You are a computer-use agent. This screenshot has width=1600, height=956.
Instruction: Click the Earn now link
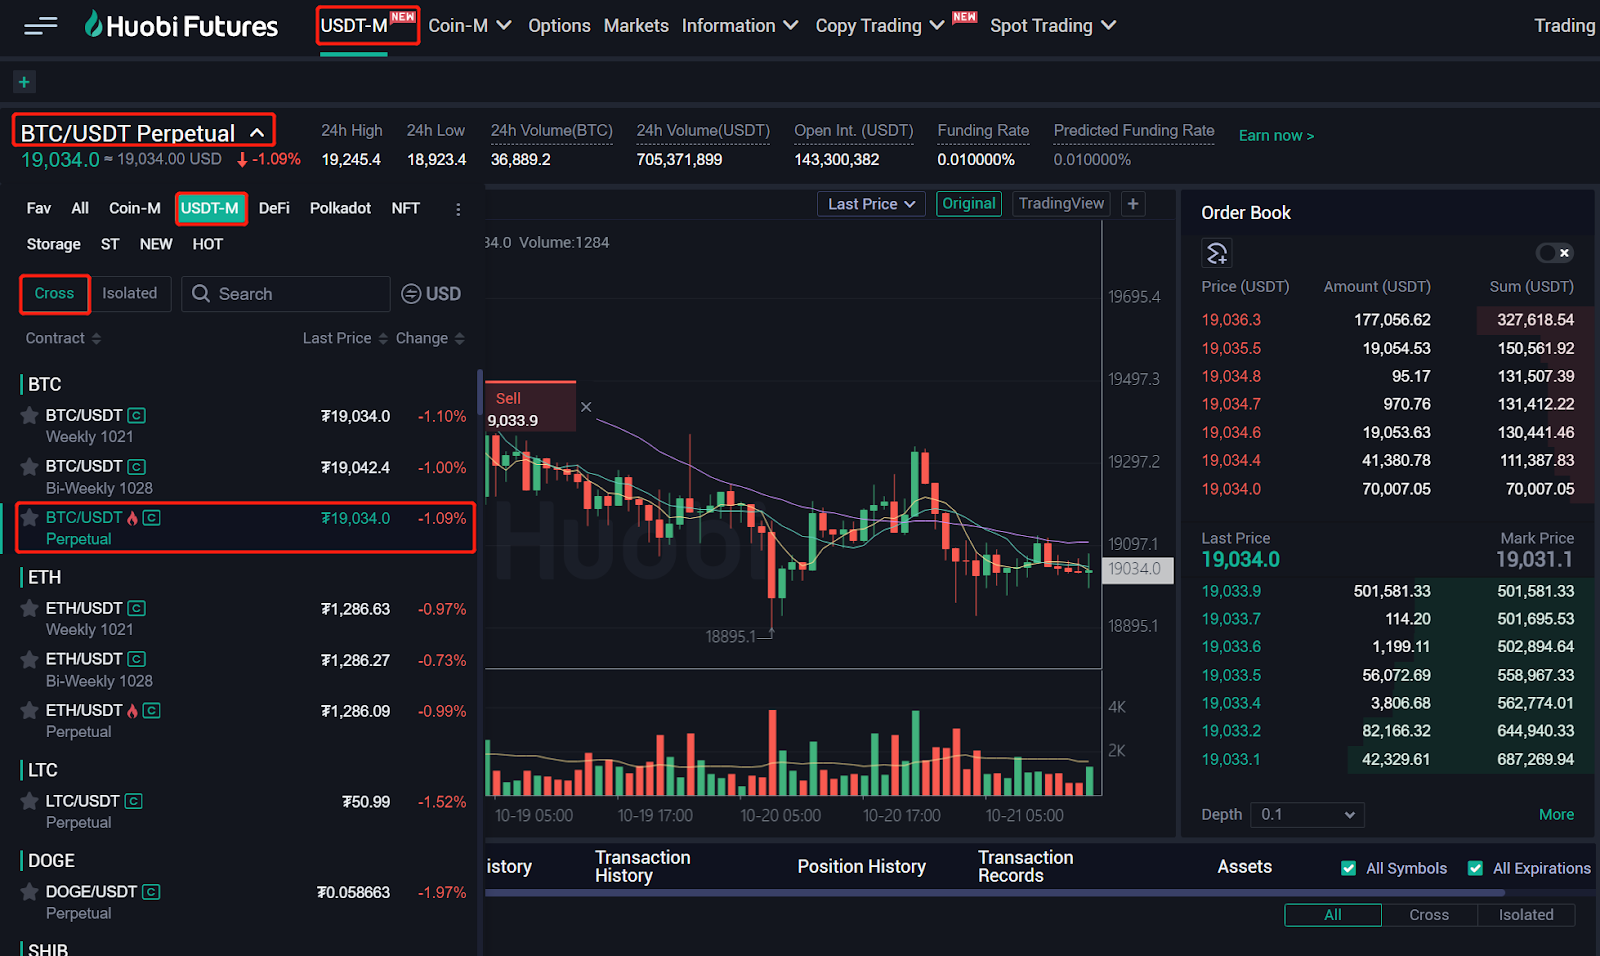tap(1276, 136)
